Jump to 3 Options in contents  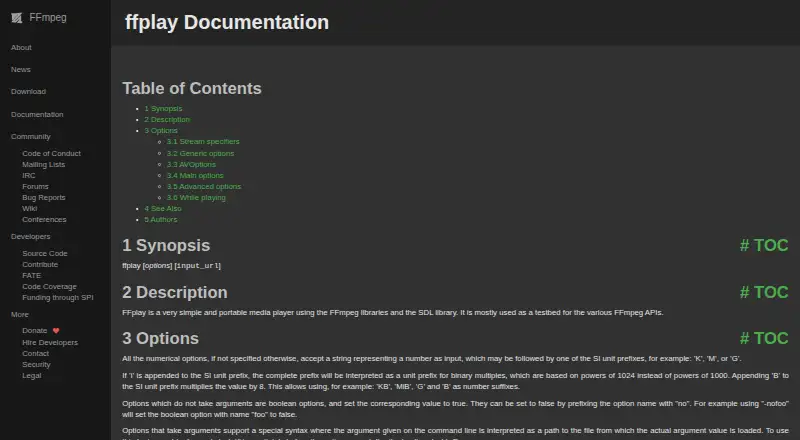(x=161, y=131)
